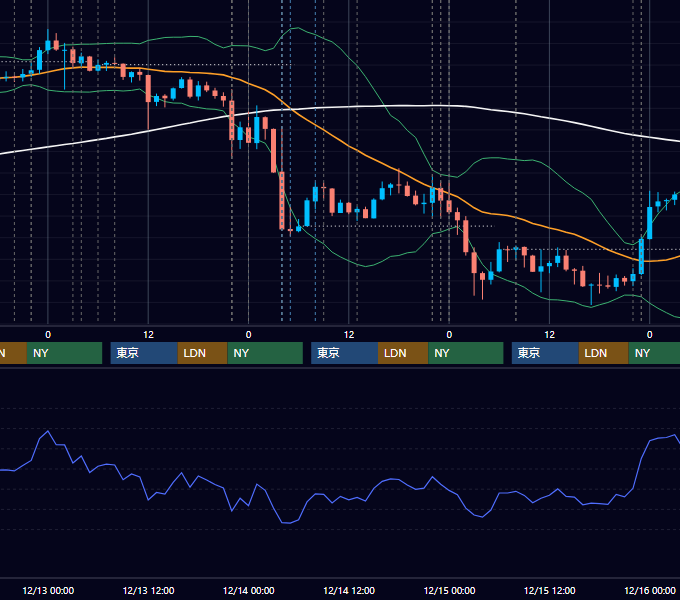Click the 12/14 00:00 time axis label
Screen dimensions: 680x600
(248, 590)
